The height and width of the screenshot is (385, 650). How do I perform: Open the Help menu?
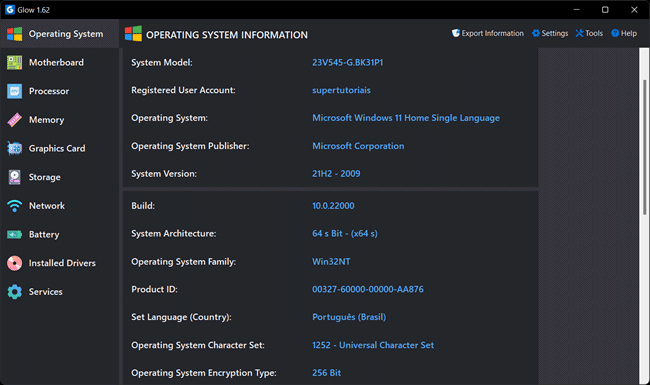(624, 33)
